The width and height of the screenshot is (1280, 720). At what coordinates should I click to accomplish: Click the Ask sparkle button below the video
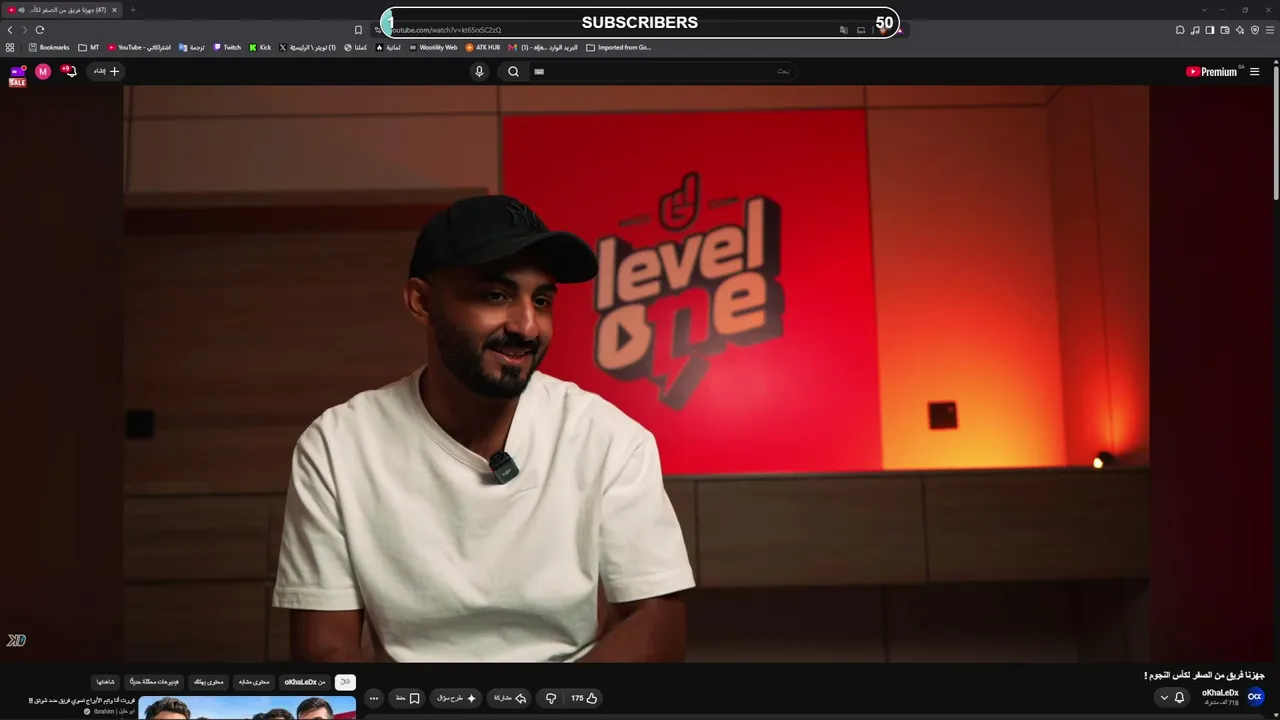coord(457,698)
